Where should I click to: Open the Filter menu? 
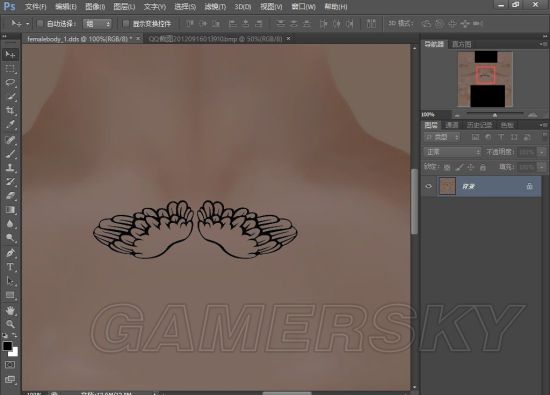tap(215, 7)
